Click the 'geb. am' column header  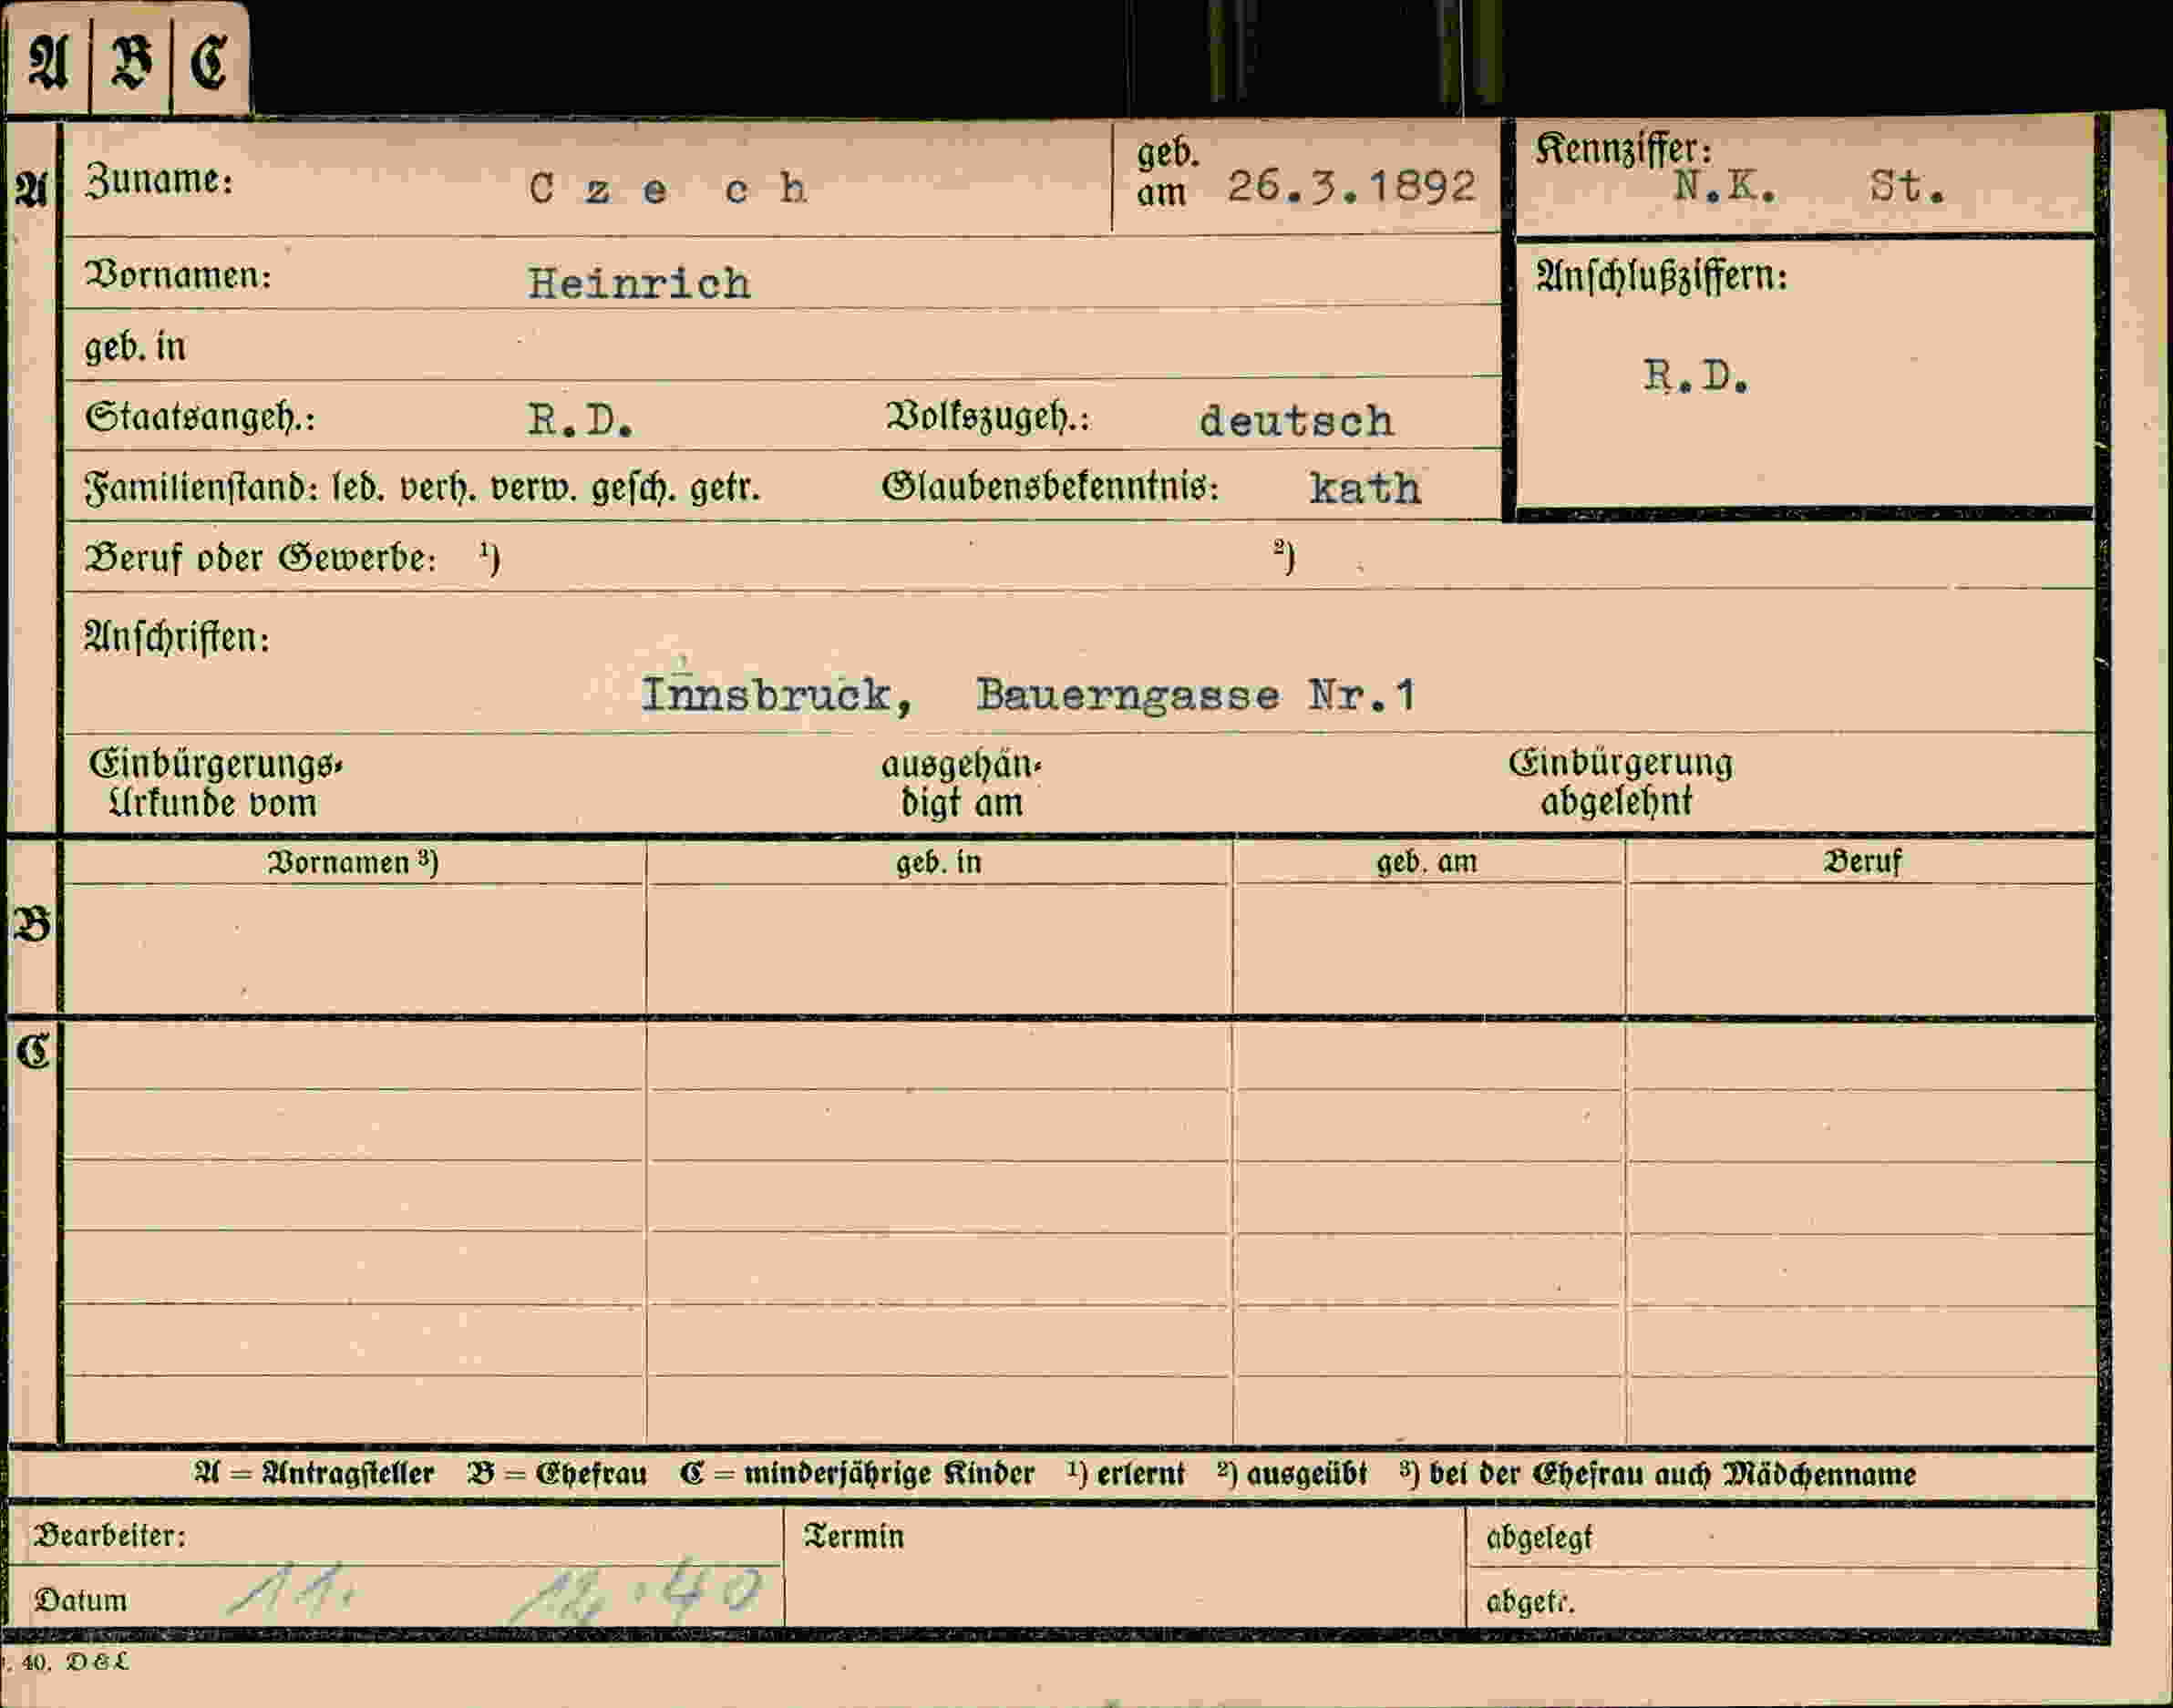(x=1427, y=862)
